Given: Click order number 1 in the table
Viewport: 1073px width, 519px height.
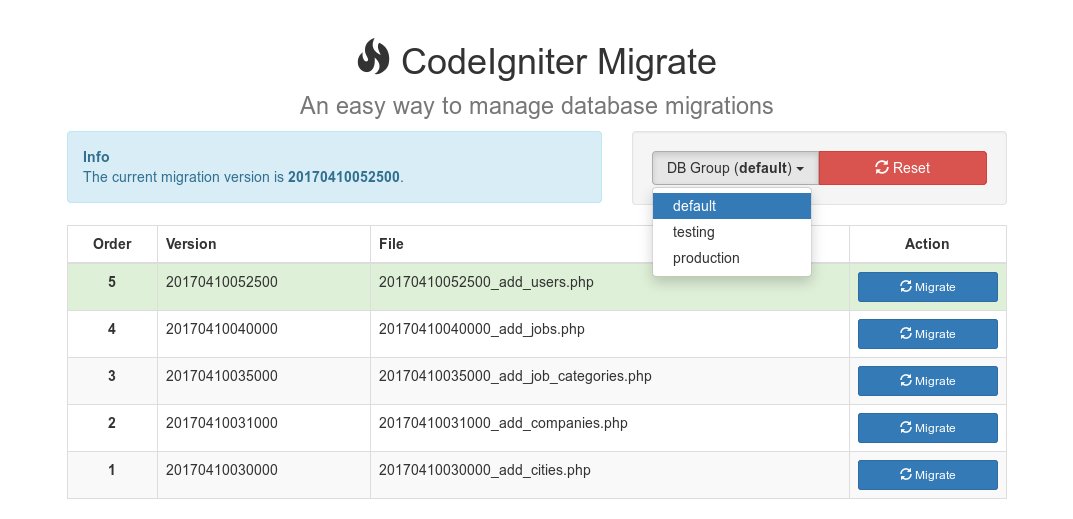Looking at the screenshot, I should coord(112,470).
